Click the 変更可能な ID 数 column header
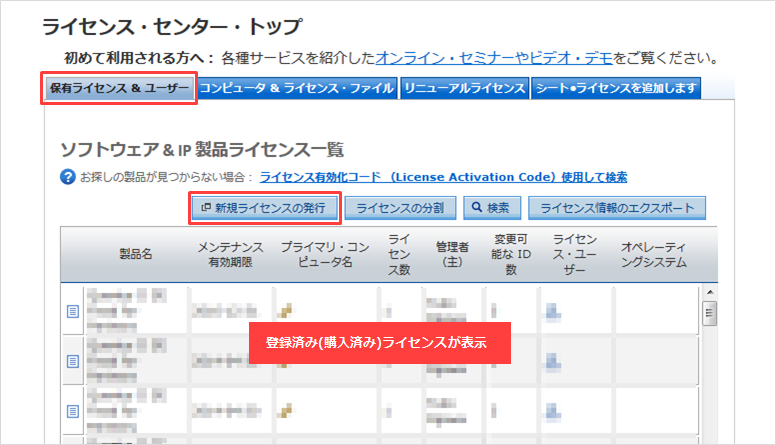 [x=511, y=254]
